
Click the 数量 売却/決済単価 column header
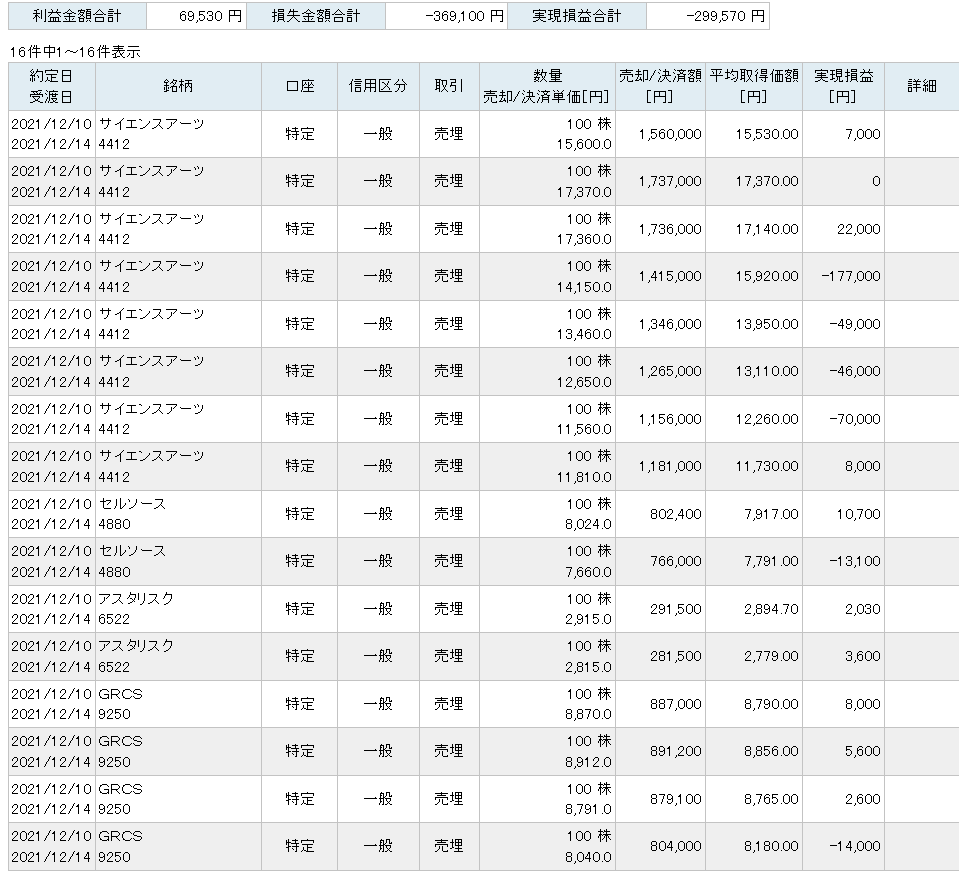click(547, 86)
